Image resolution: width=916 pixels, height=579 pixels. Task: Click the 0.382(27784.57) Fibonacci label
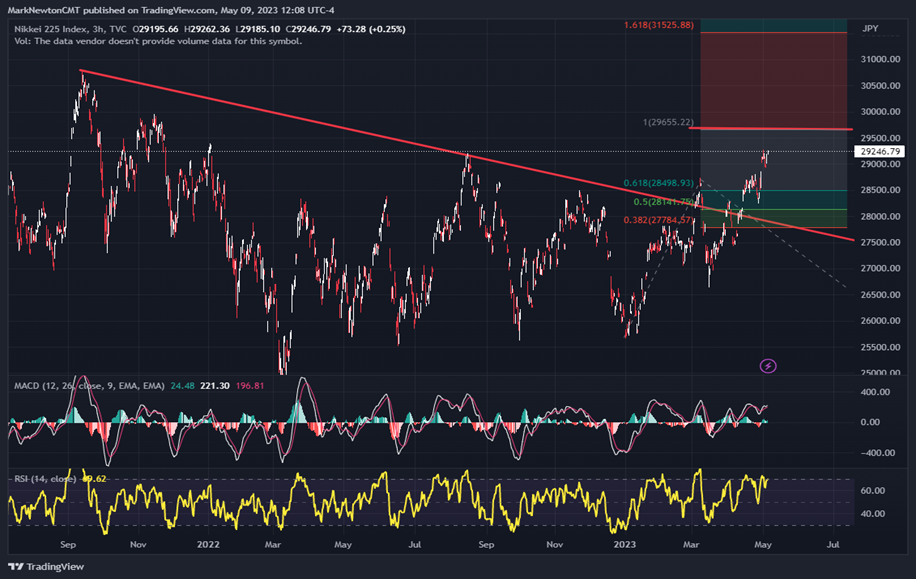[x=659, y=220]
